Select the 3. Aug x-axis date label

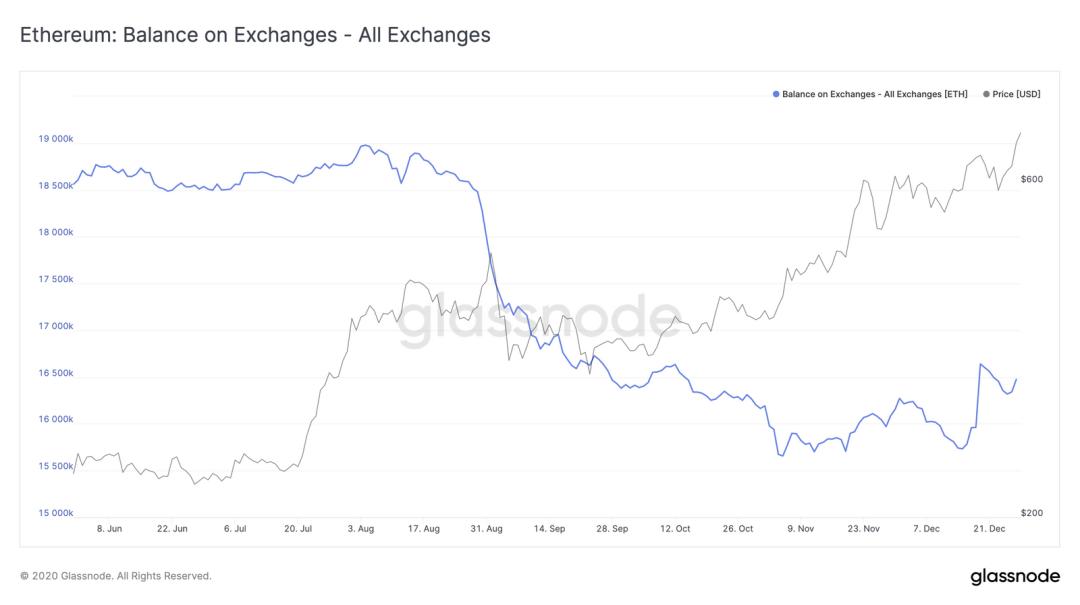click(x=361, y=529)
